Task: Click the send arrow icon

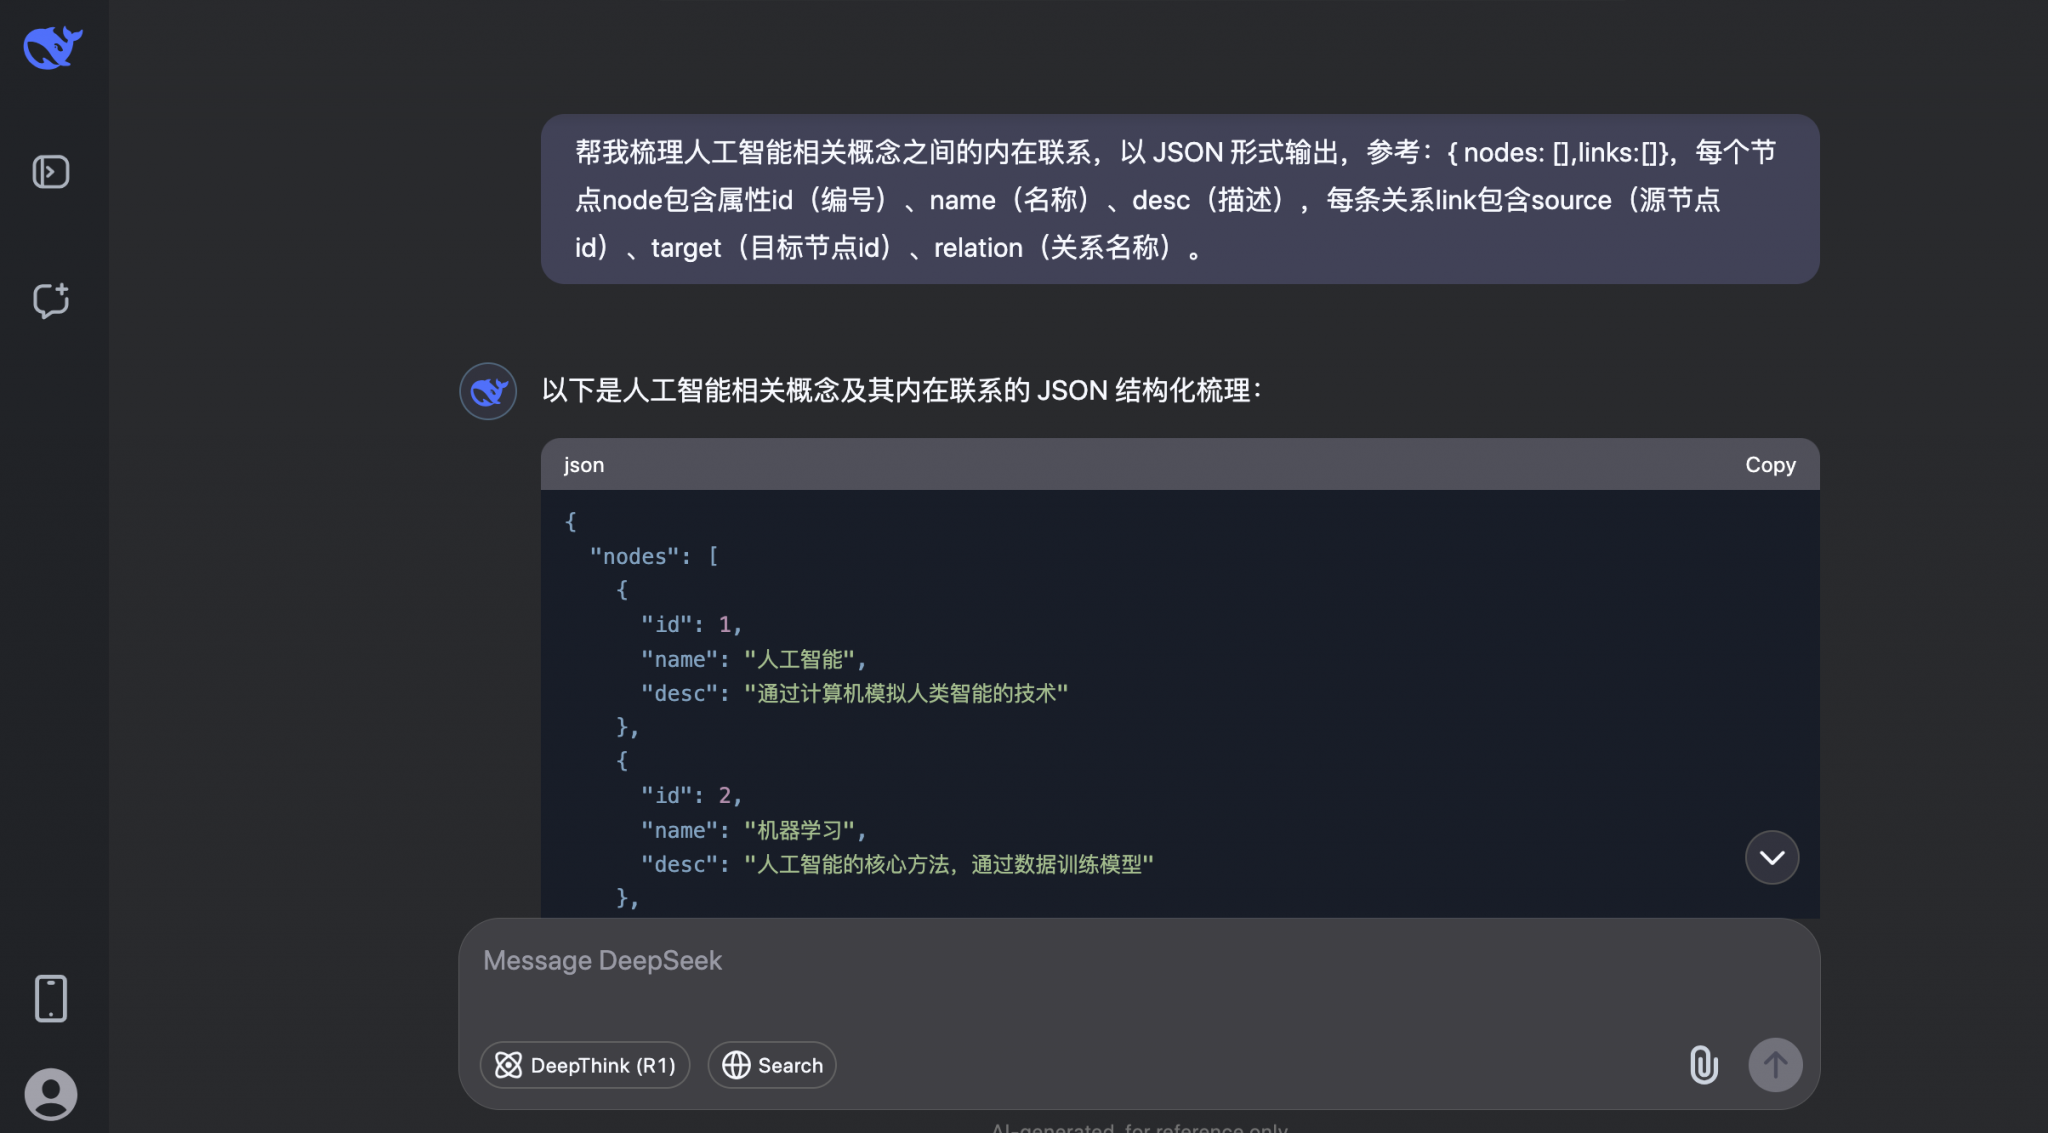Action: click(1775, 1065)
